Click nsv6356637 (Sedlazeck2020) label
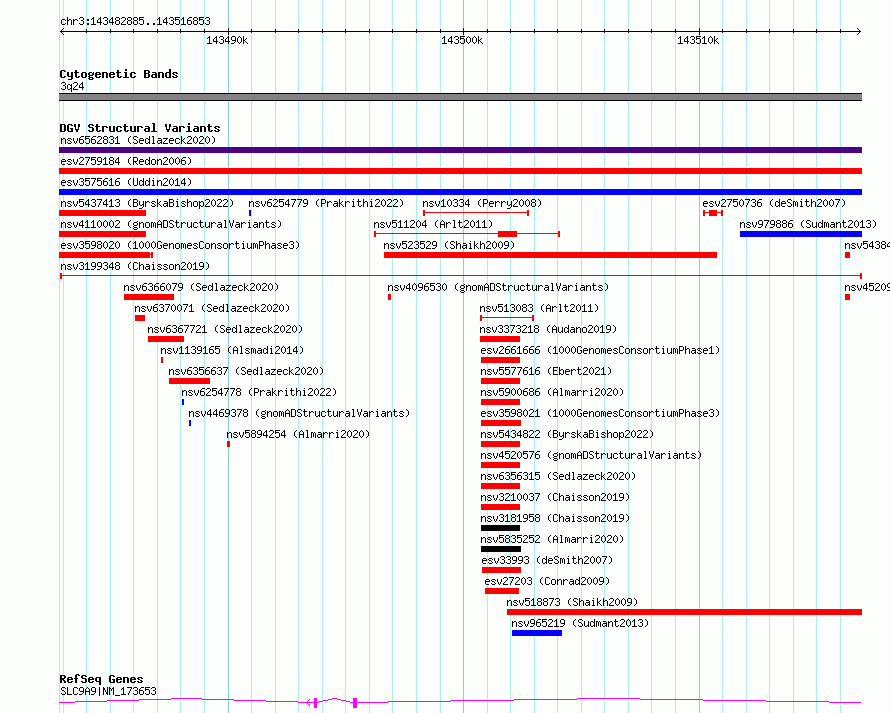The height and width of the screenshot is (713, 890). pyautogui.click(x=246, y=371)
